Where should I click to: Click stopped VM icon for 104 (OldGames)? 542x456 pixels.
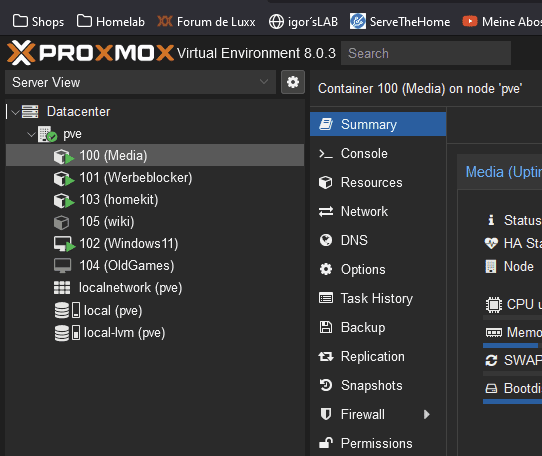click(x=63, y=266)
